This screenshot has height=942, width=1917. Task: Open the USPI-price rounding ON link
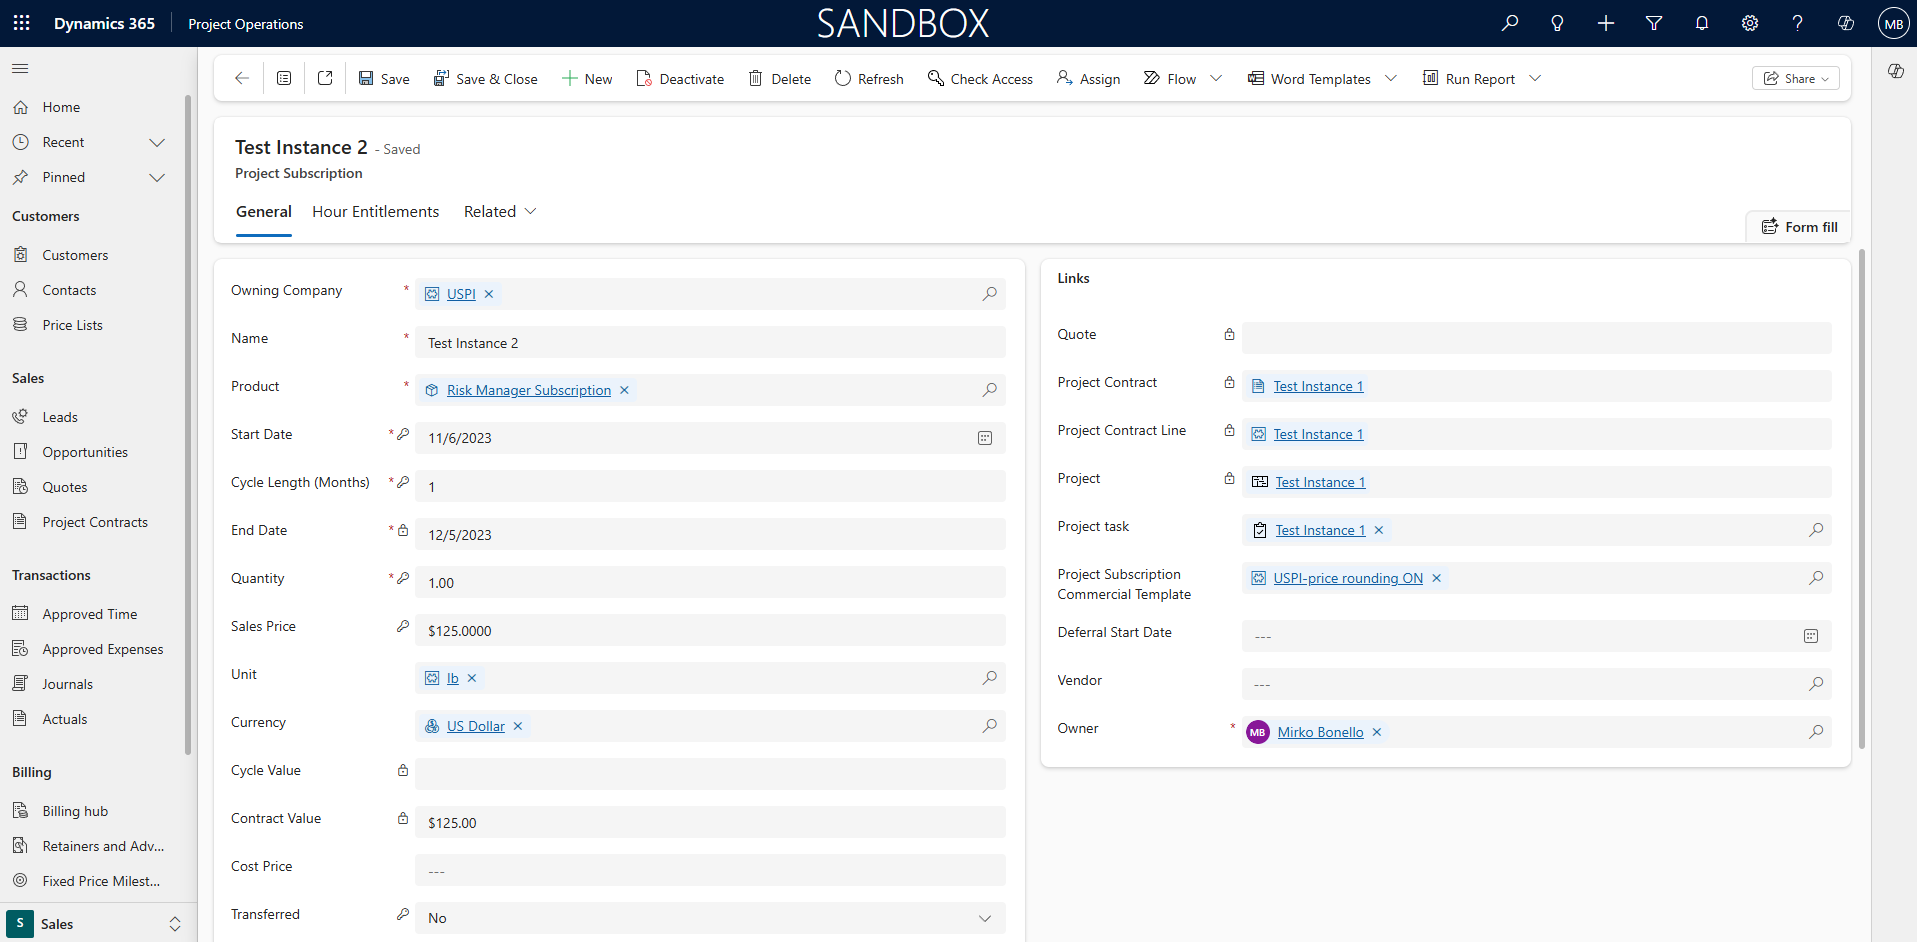click(1348, 578)
